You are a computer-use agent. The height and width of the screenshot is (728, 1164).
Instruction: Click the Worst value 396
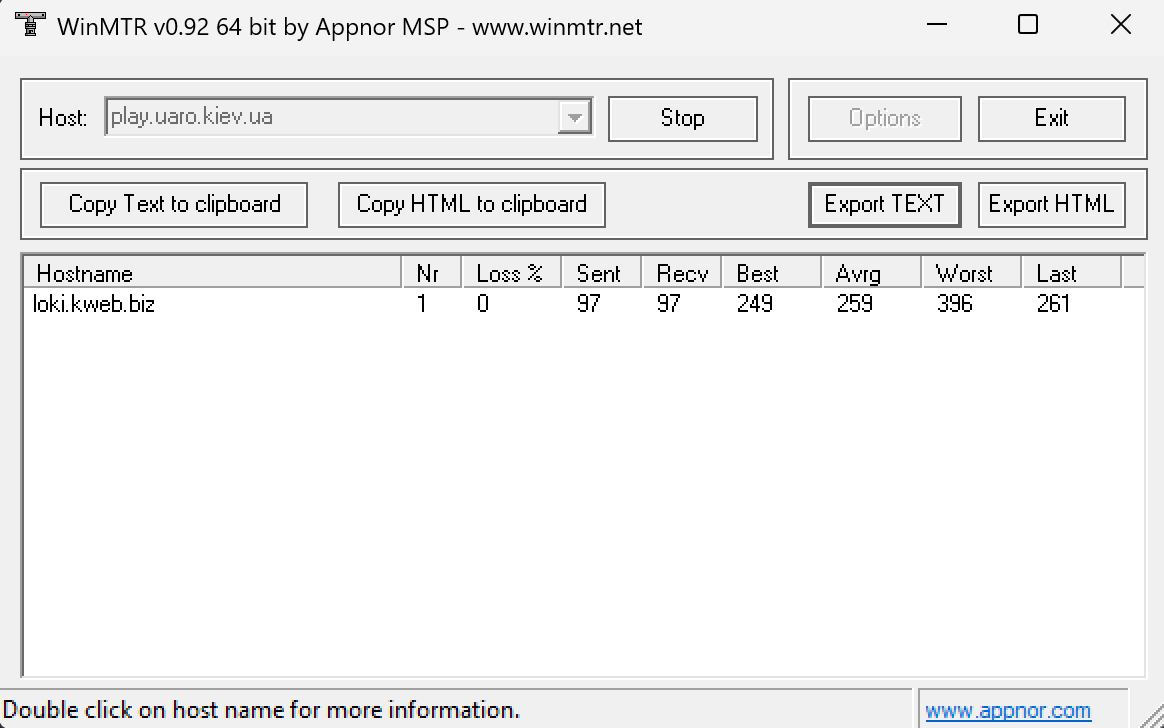point(955,304)
